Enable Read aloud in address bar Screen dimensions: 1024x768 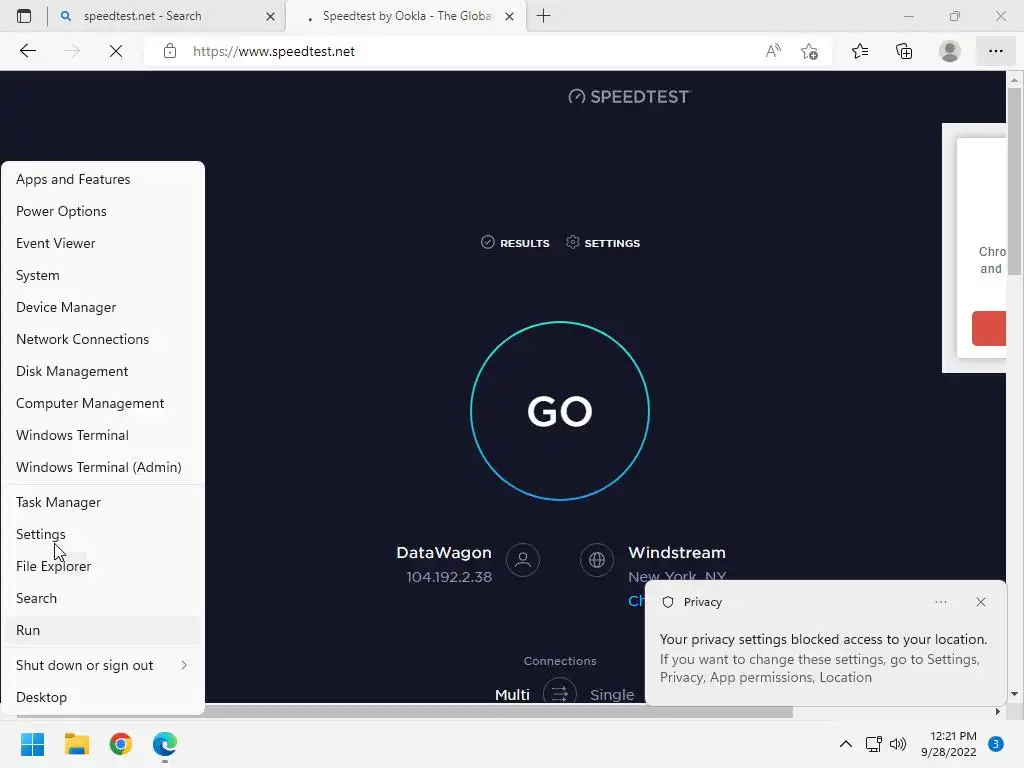(773, 51)
